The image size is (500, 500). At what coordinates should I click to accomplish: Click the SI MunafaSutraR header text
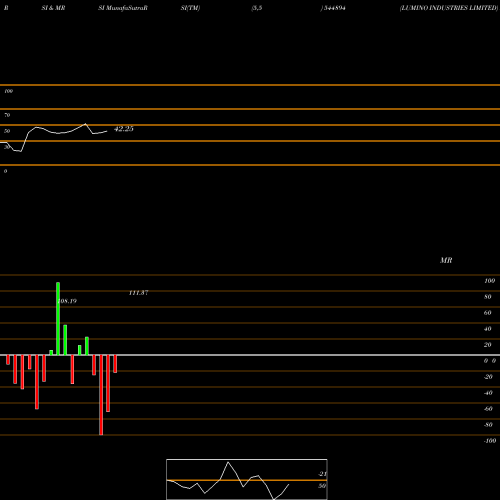[123, 8]
